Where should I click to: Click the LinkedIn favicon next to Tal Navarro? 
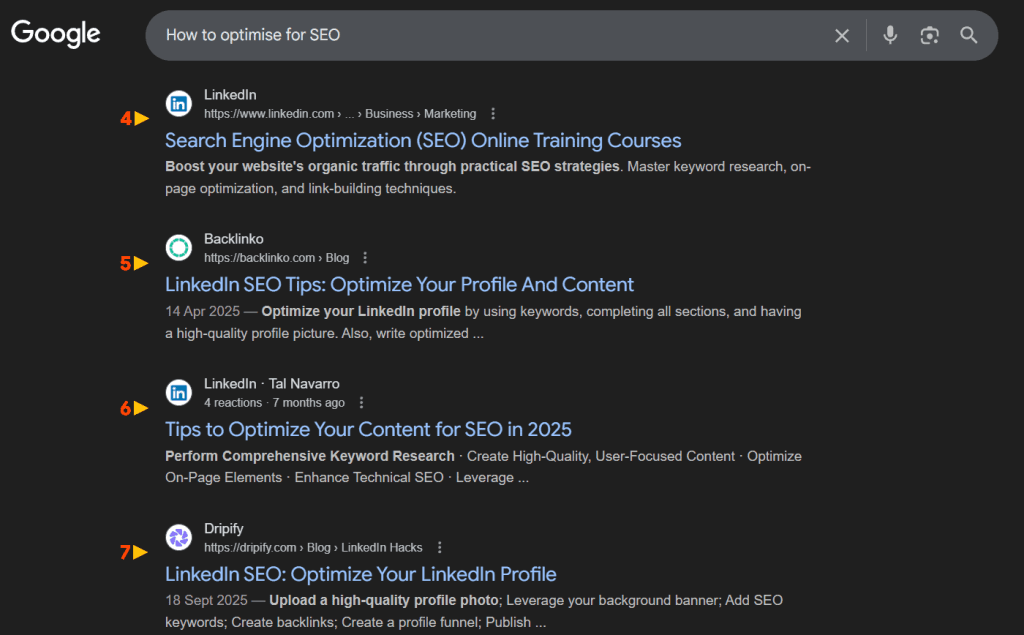point(178,392)
